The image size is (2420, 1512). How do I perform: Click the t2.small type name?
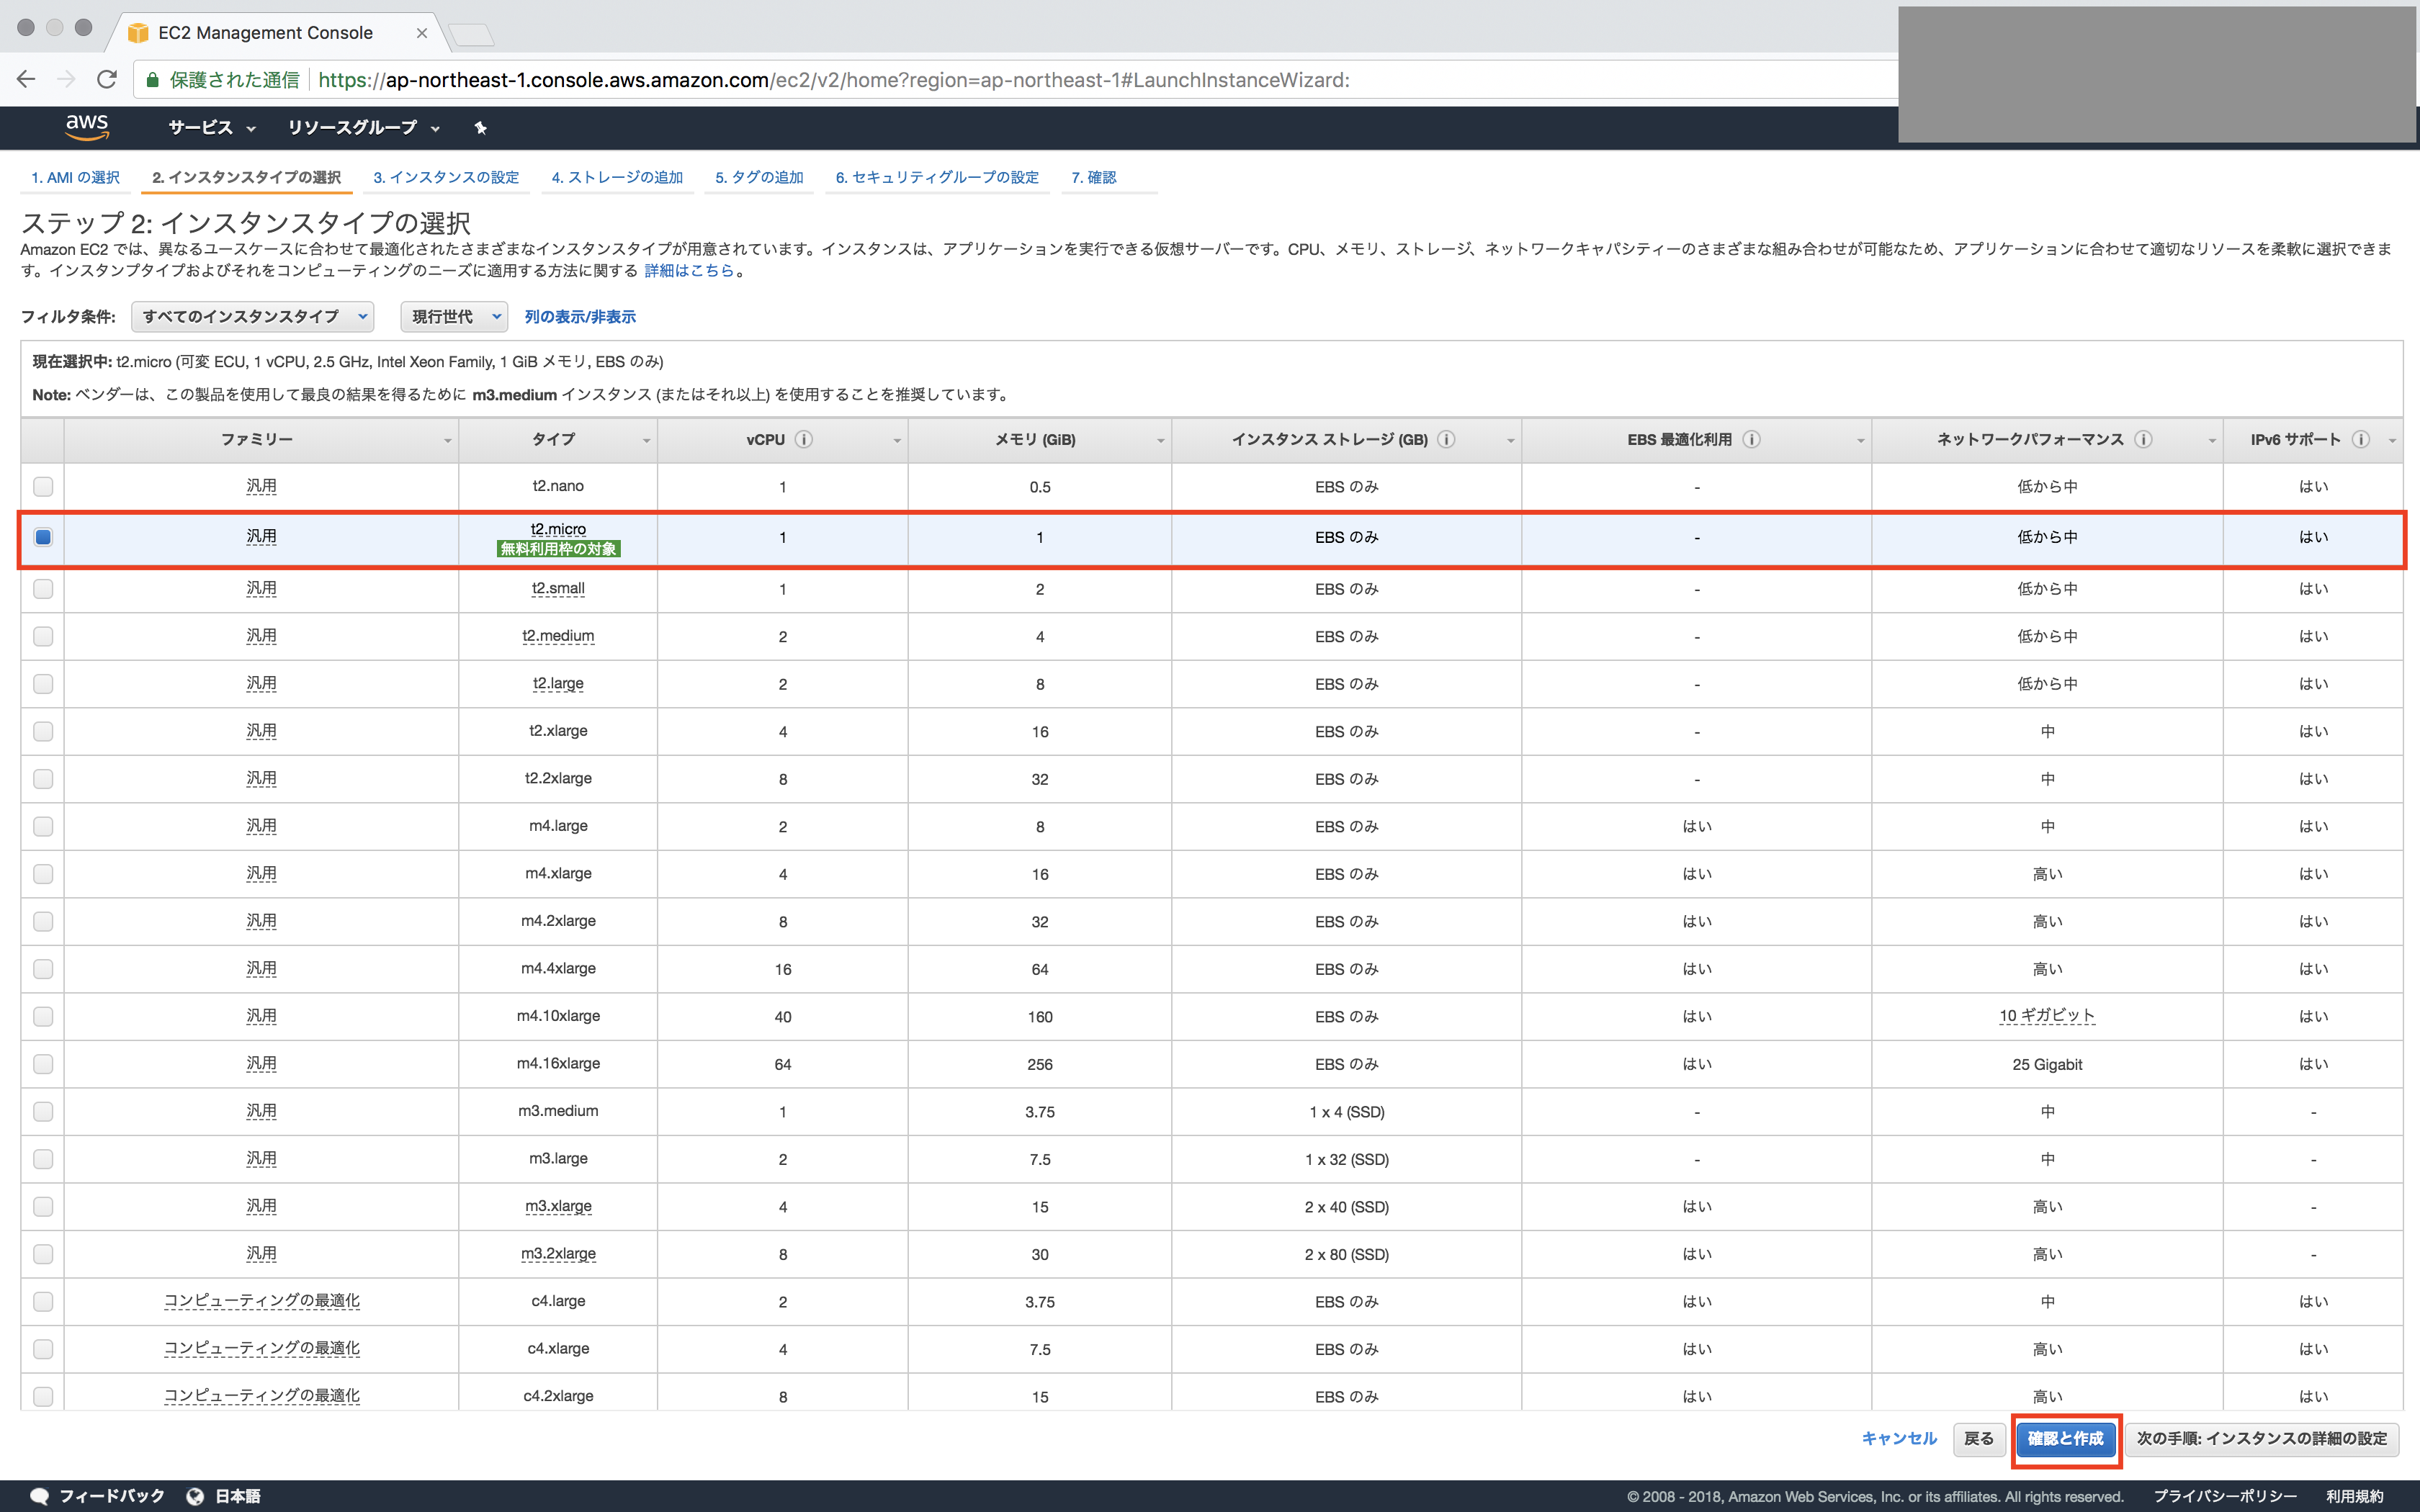tap(558, 588)
